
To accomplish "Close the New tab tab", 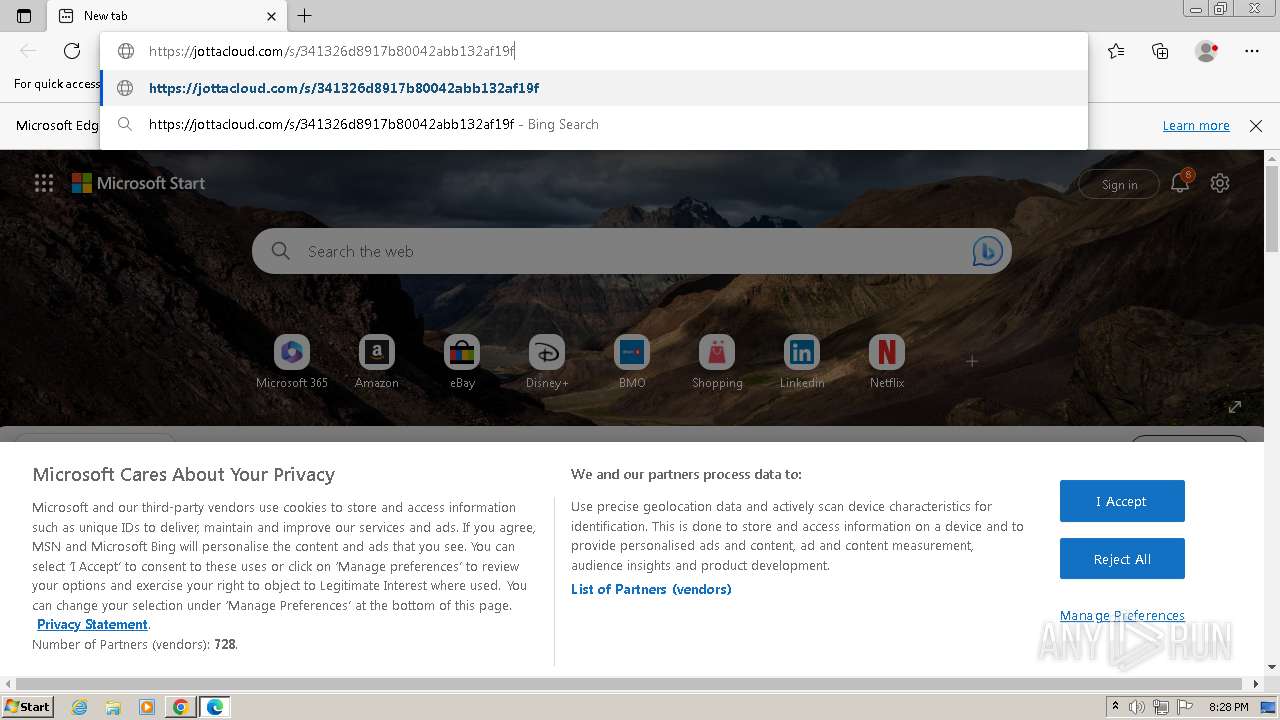I will tap(272, 16).
